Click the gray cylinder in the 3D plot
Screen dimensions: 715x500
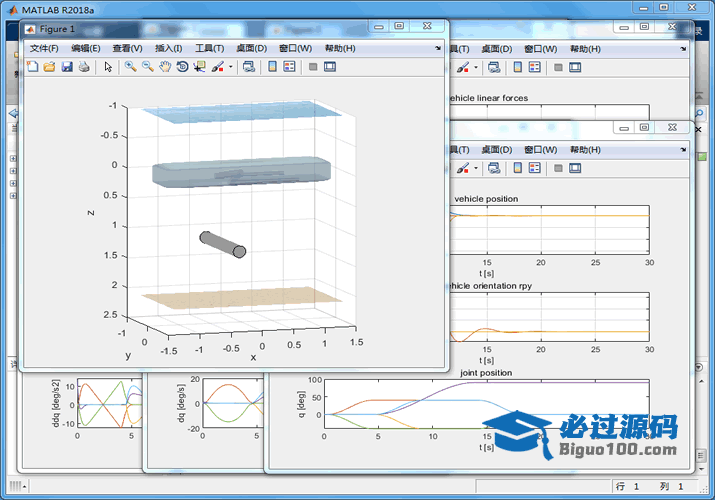coord(223,244)
